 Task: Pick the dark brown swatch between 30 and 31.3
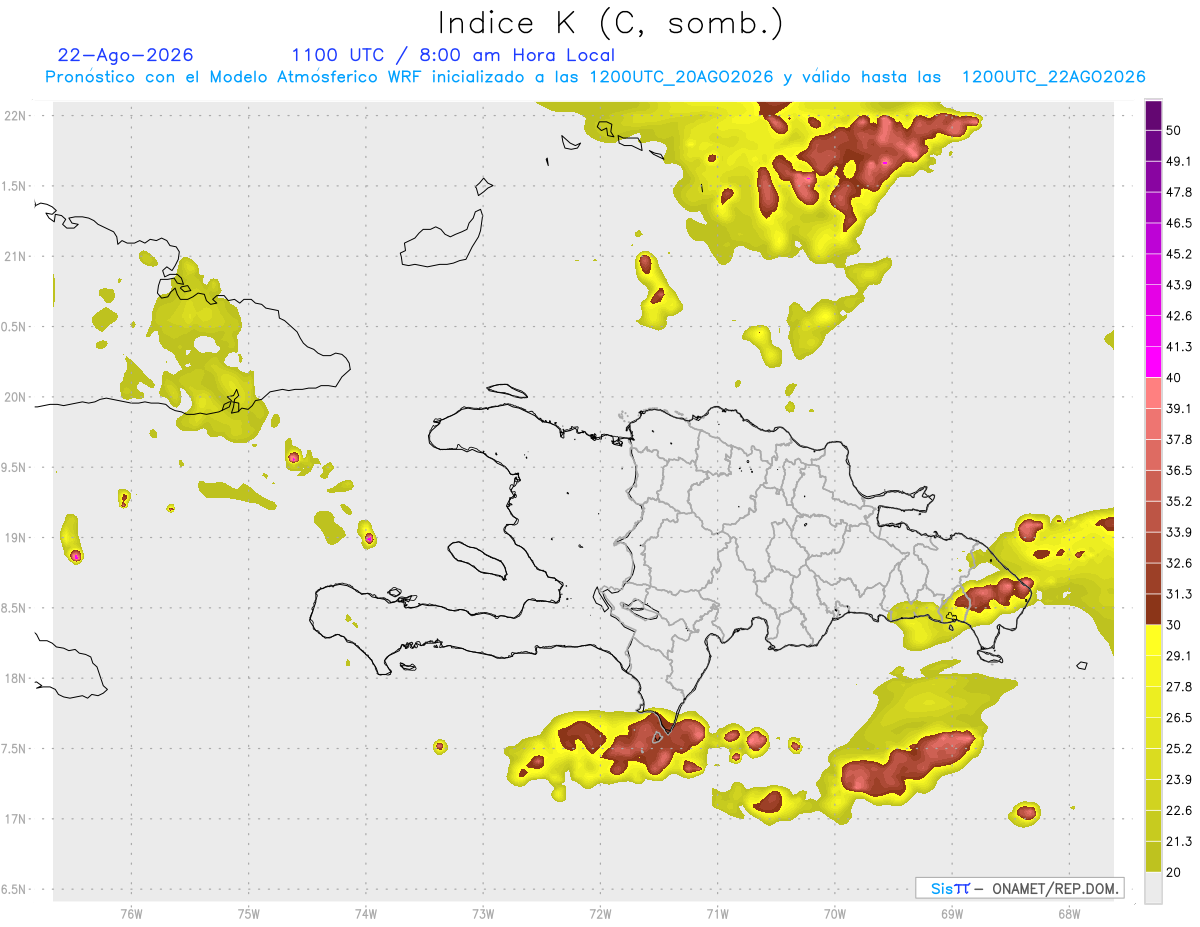pyautogui.click(x=1154, y=610)
